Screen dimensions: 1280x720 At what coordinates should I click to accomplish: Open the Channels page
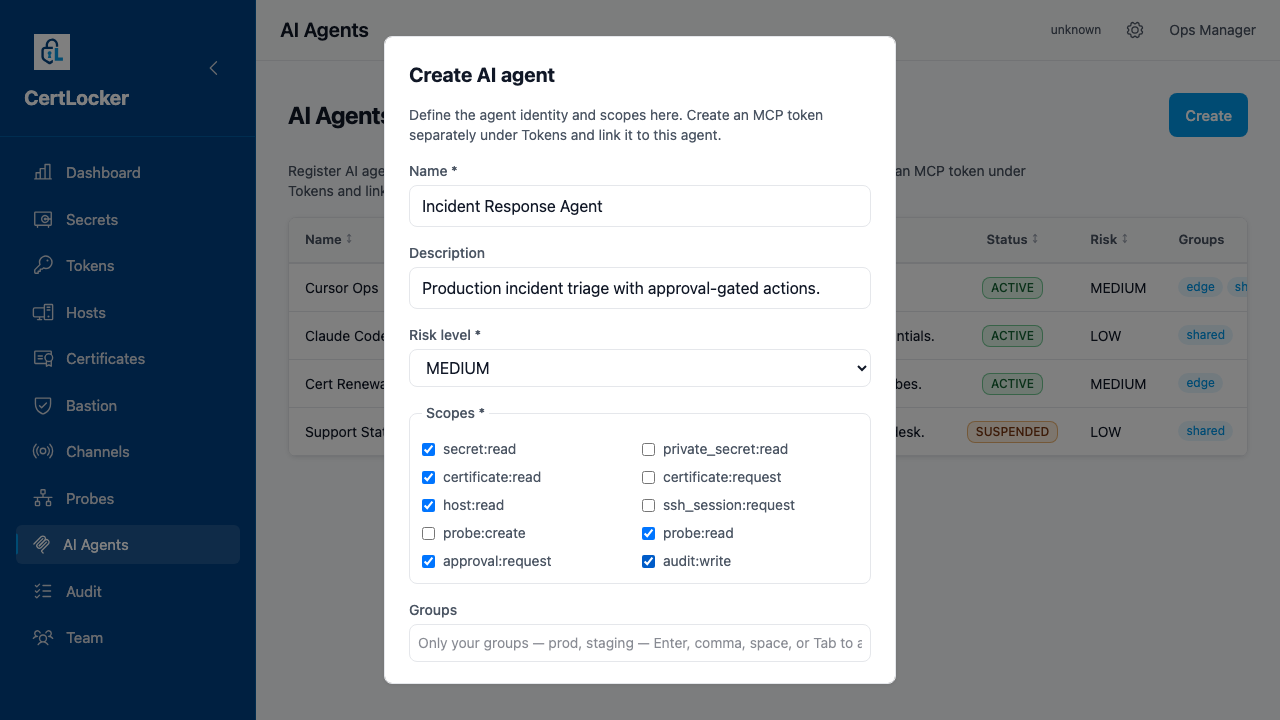pos(128,451)
